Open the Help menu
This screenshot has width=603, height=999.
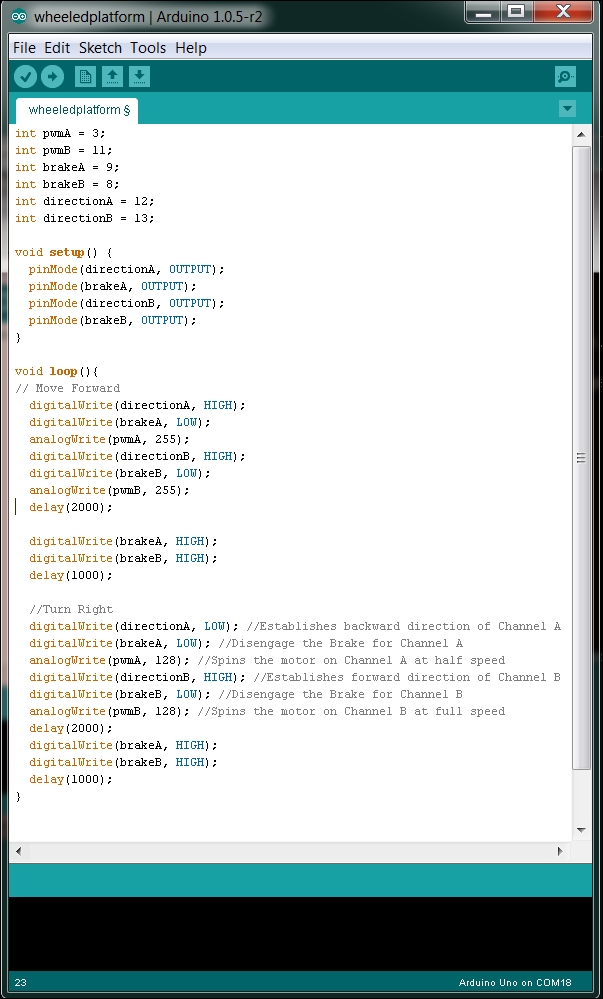click(191, 48)
